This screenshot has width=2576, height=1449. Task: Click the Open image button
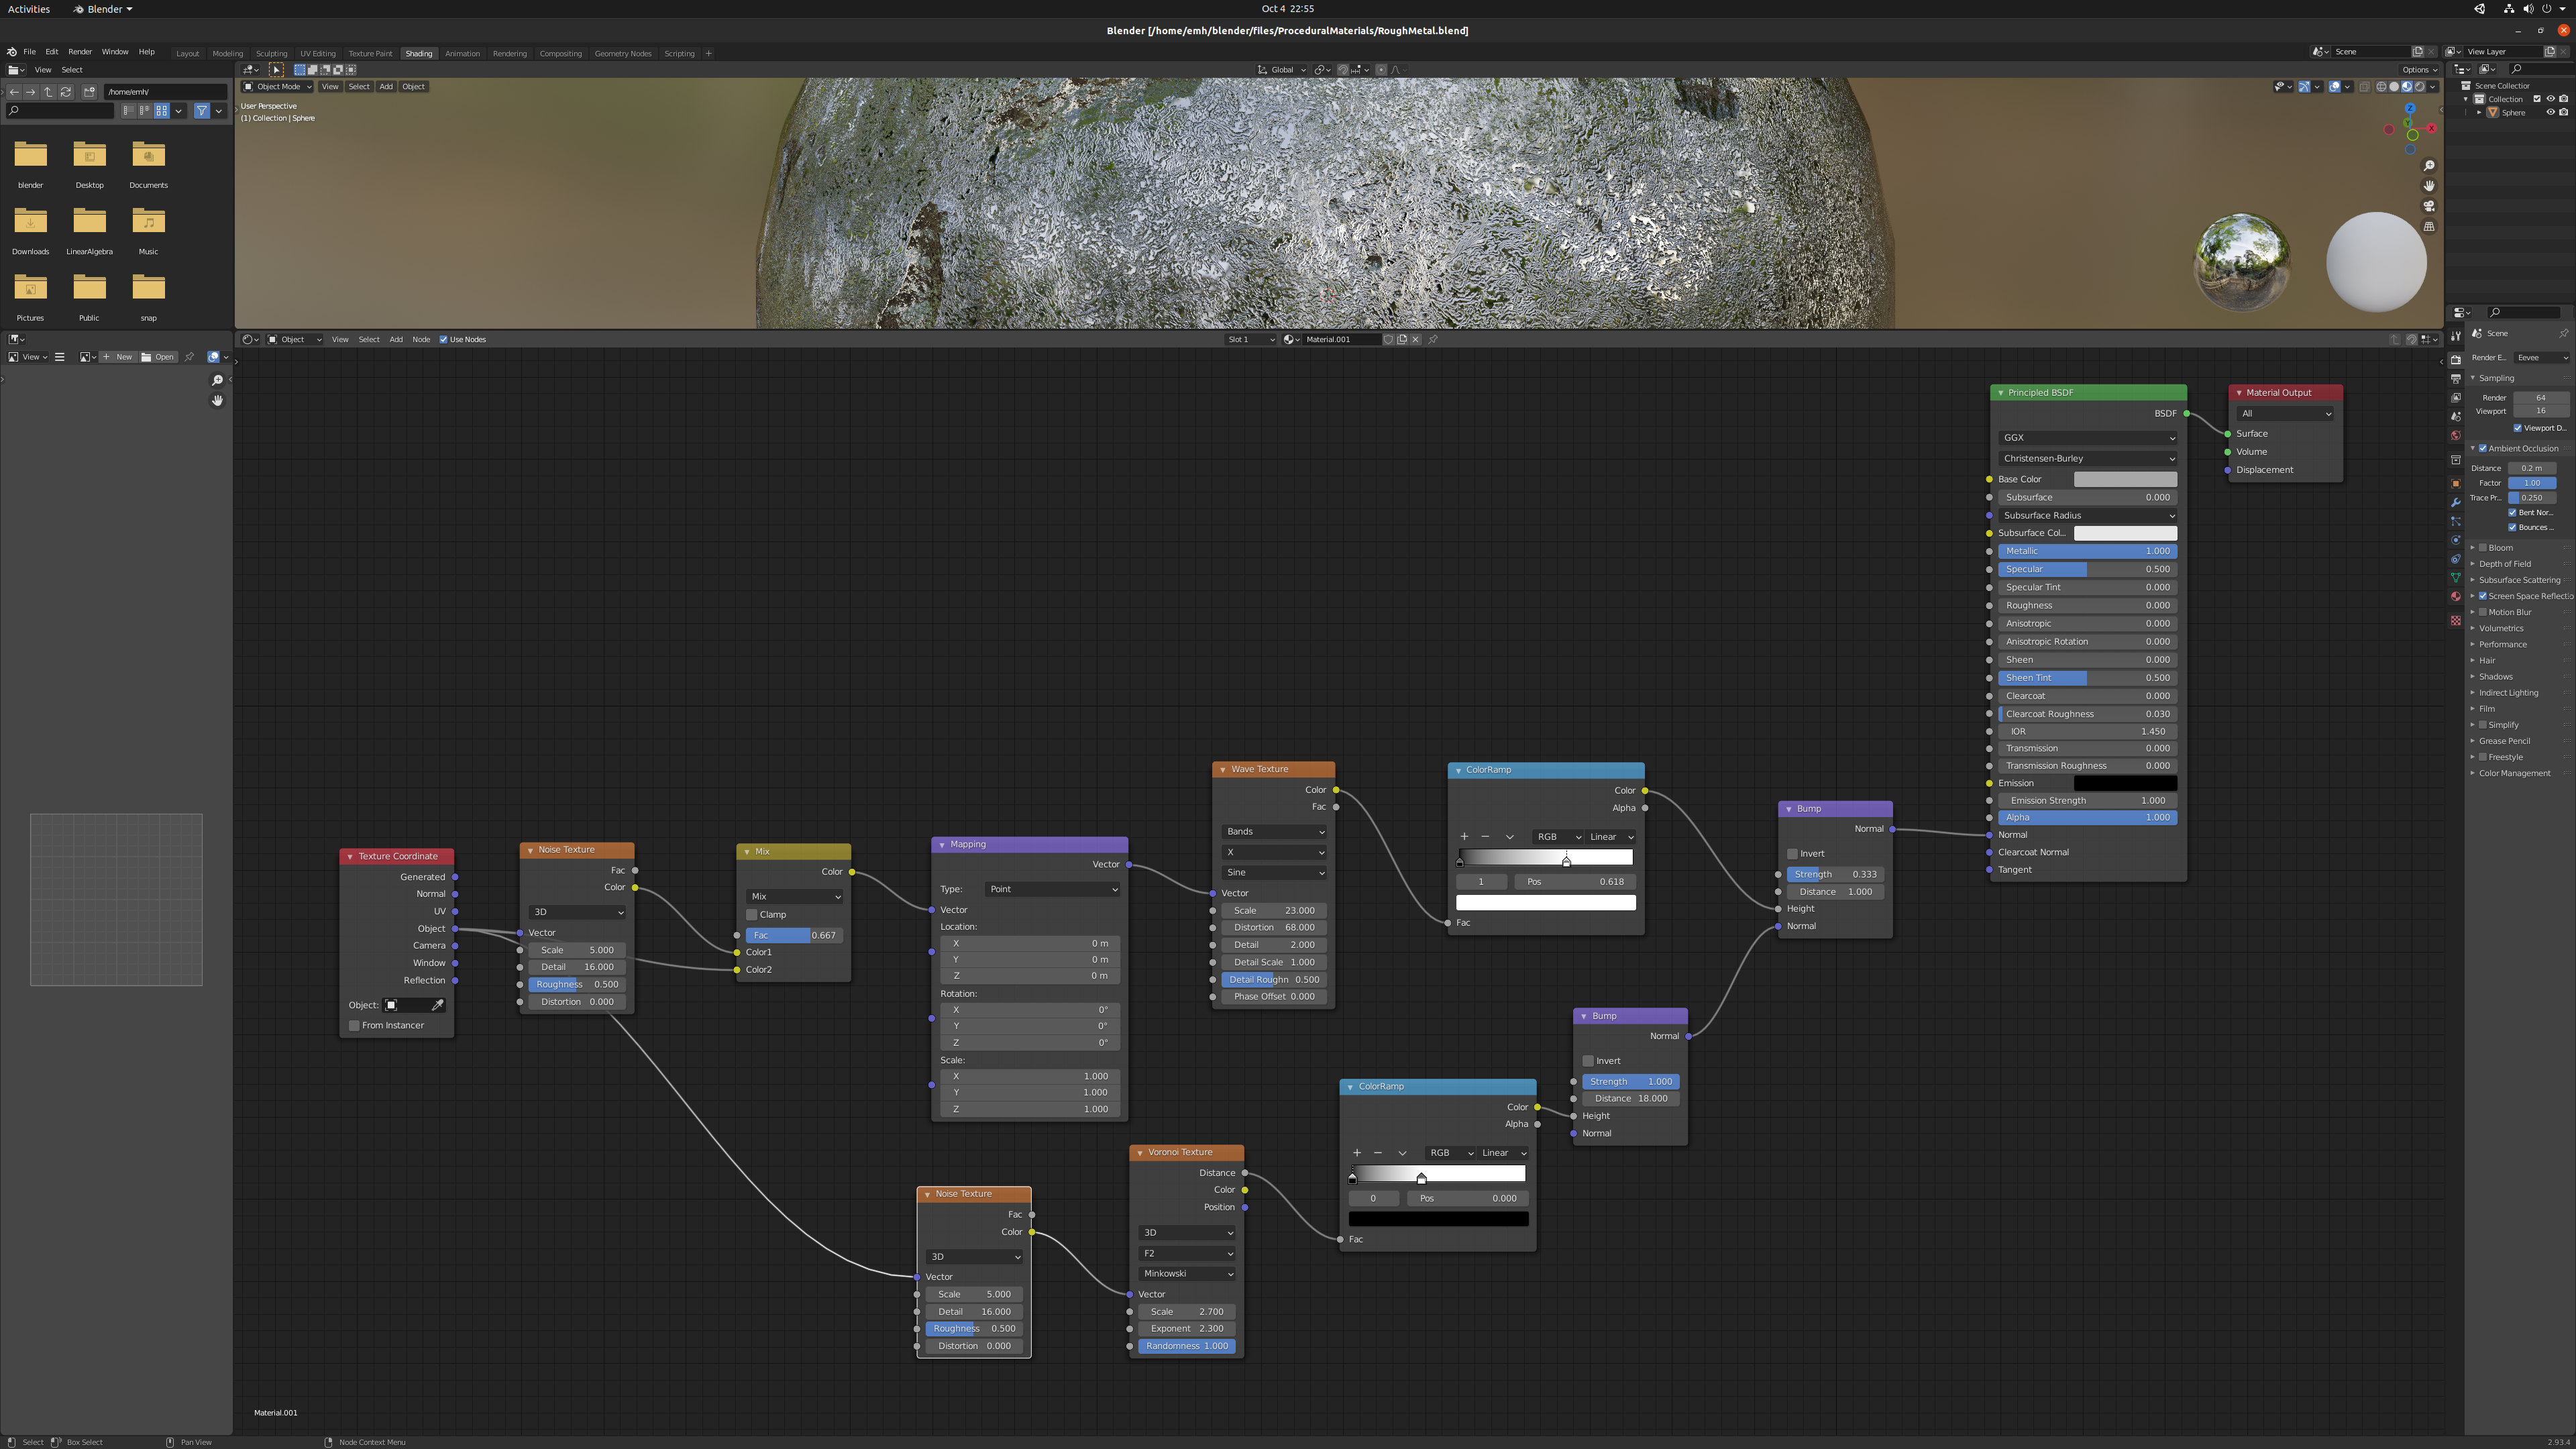158,357
